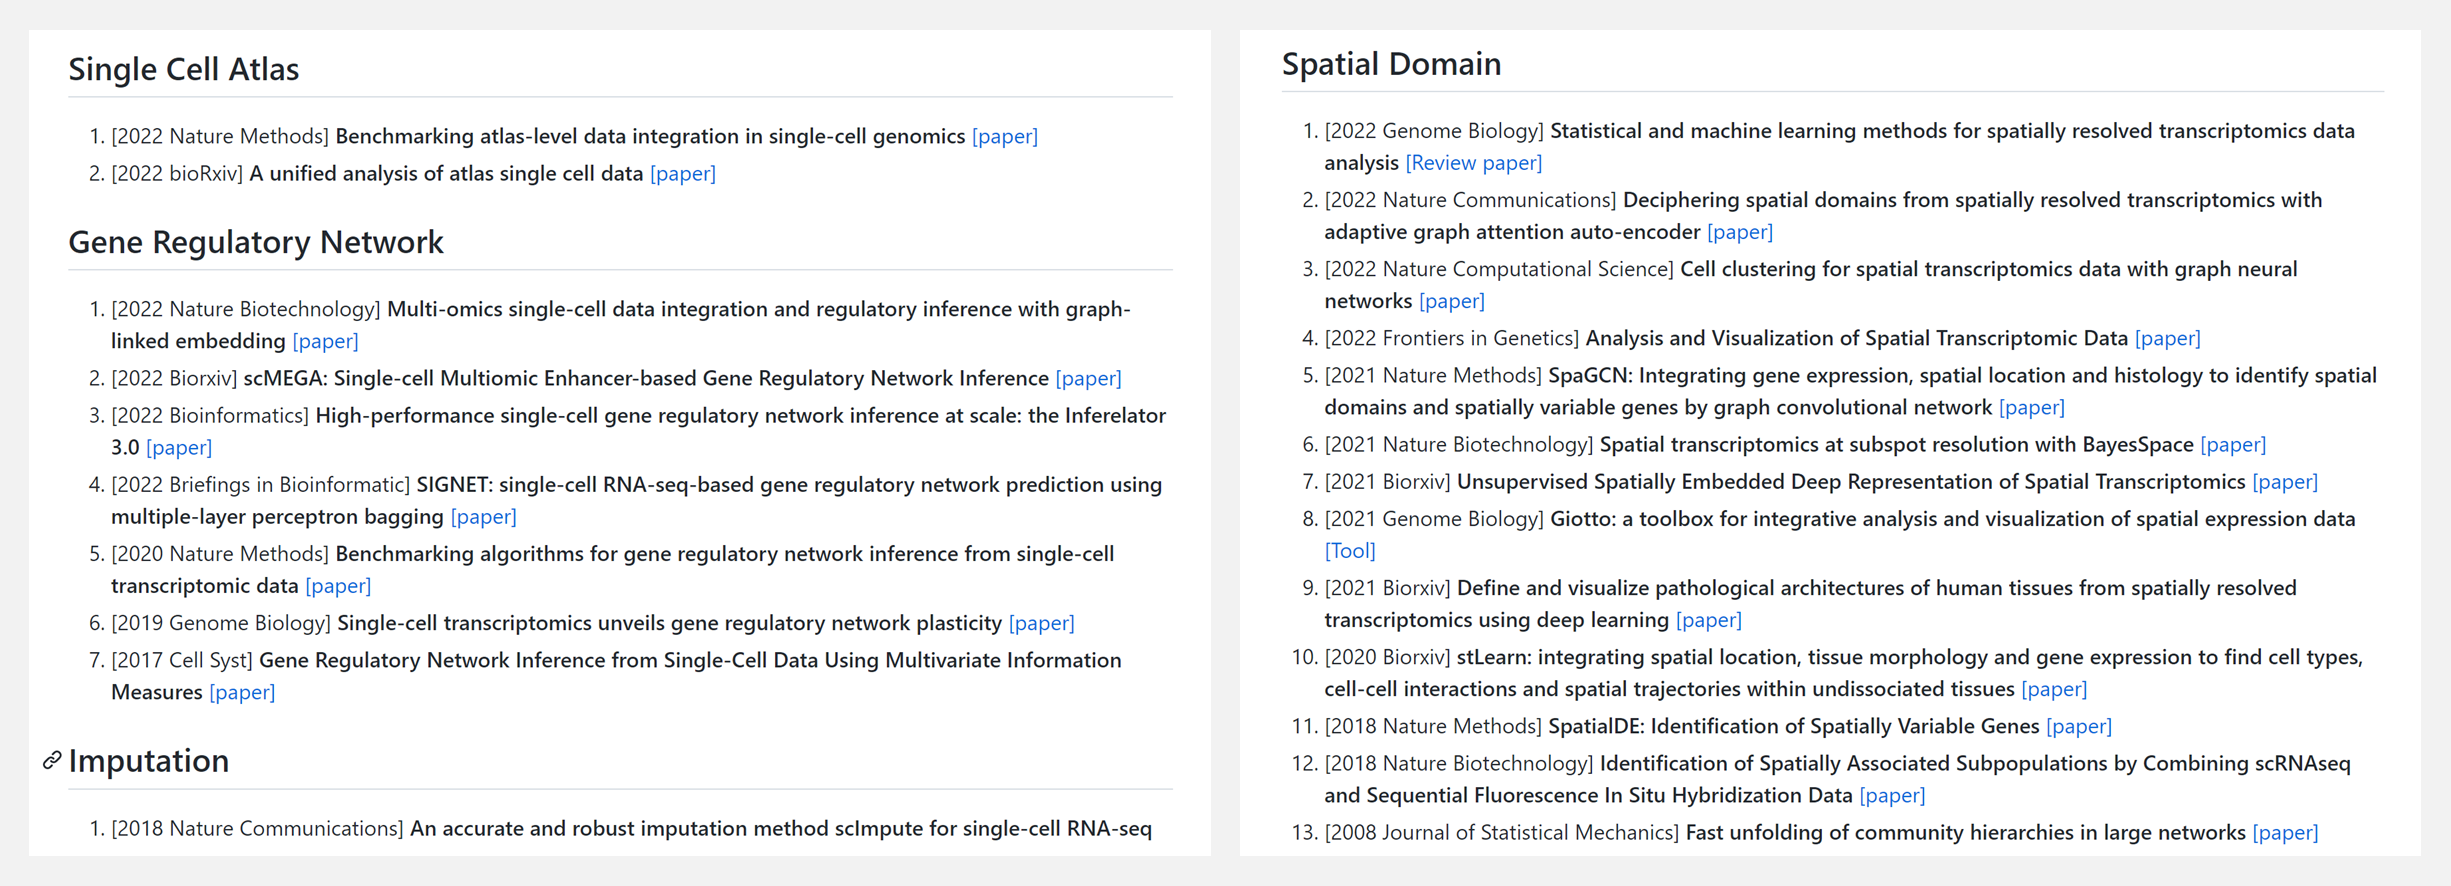Image resolution: width=2451 pixels, height=886 pixels.
Task: Click '[2022 Frontiers in Genetics]' label
Action: tap(1452, 338)
